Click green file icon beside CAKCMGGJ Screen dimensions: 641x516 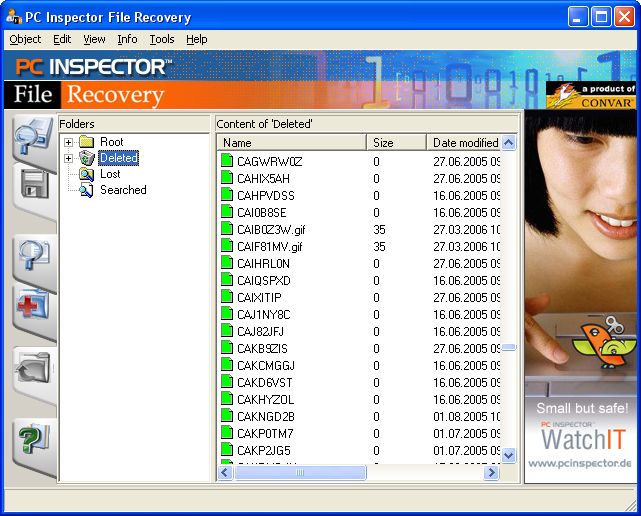[227, 365]
